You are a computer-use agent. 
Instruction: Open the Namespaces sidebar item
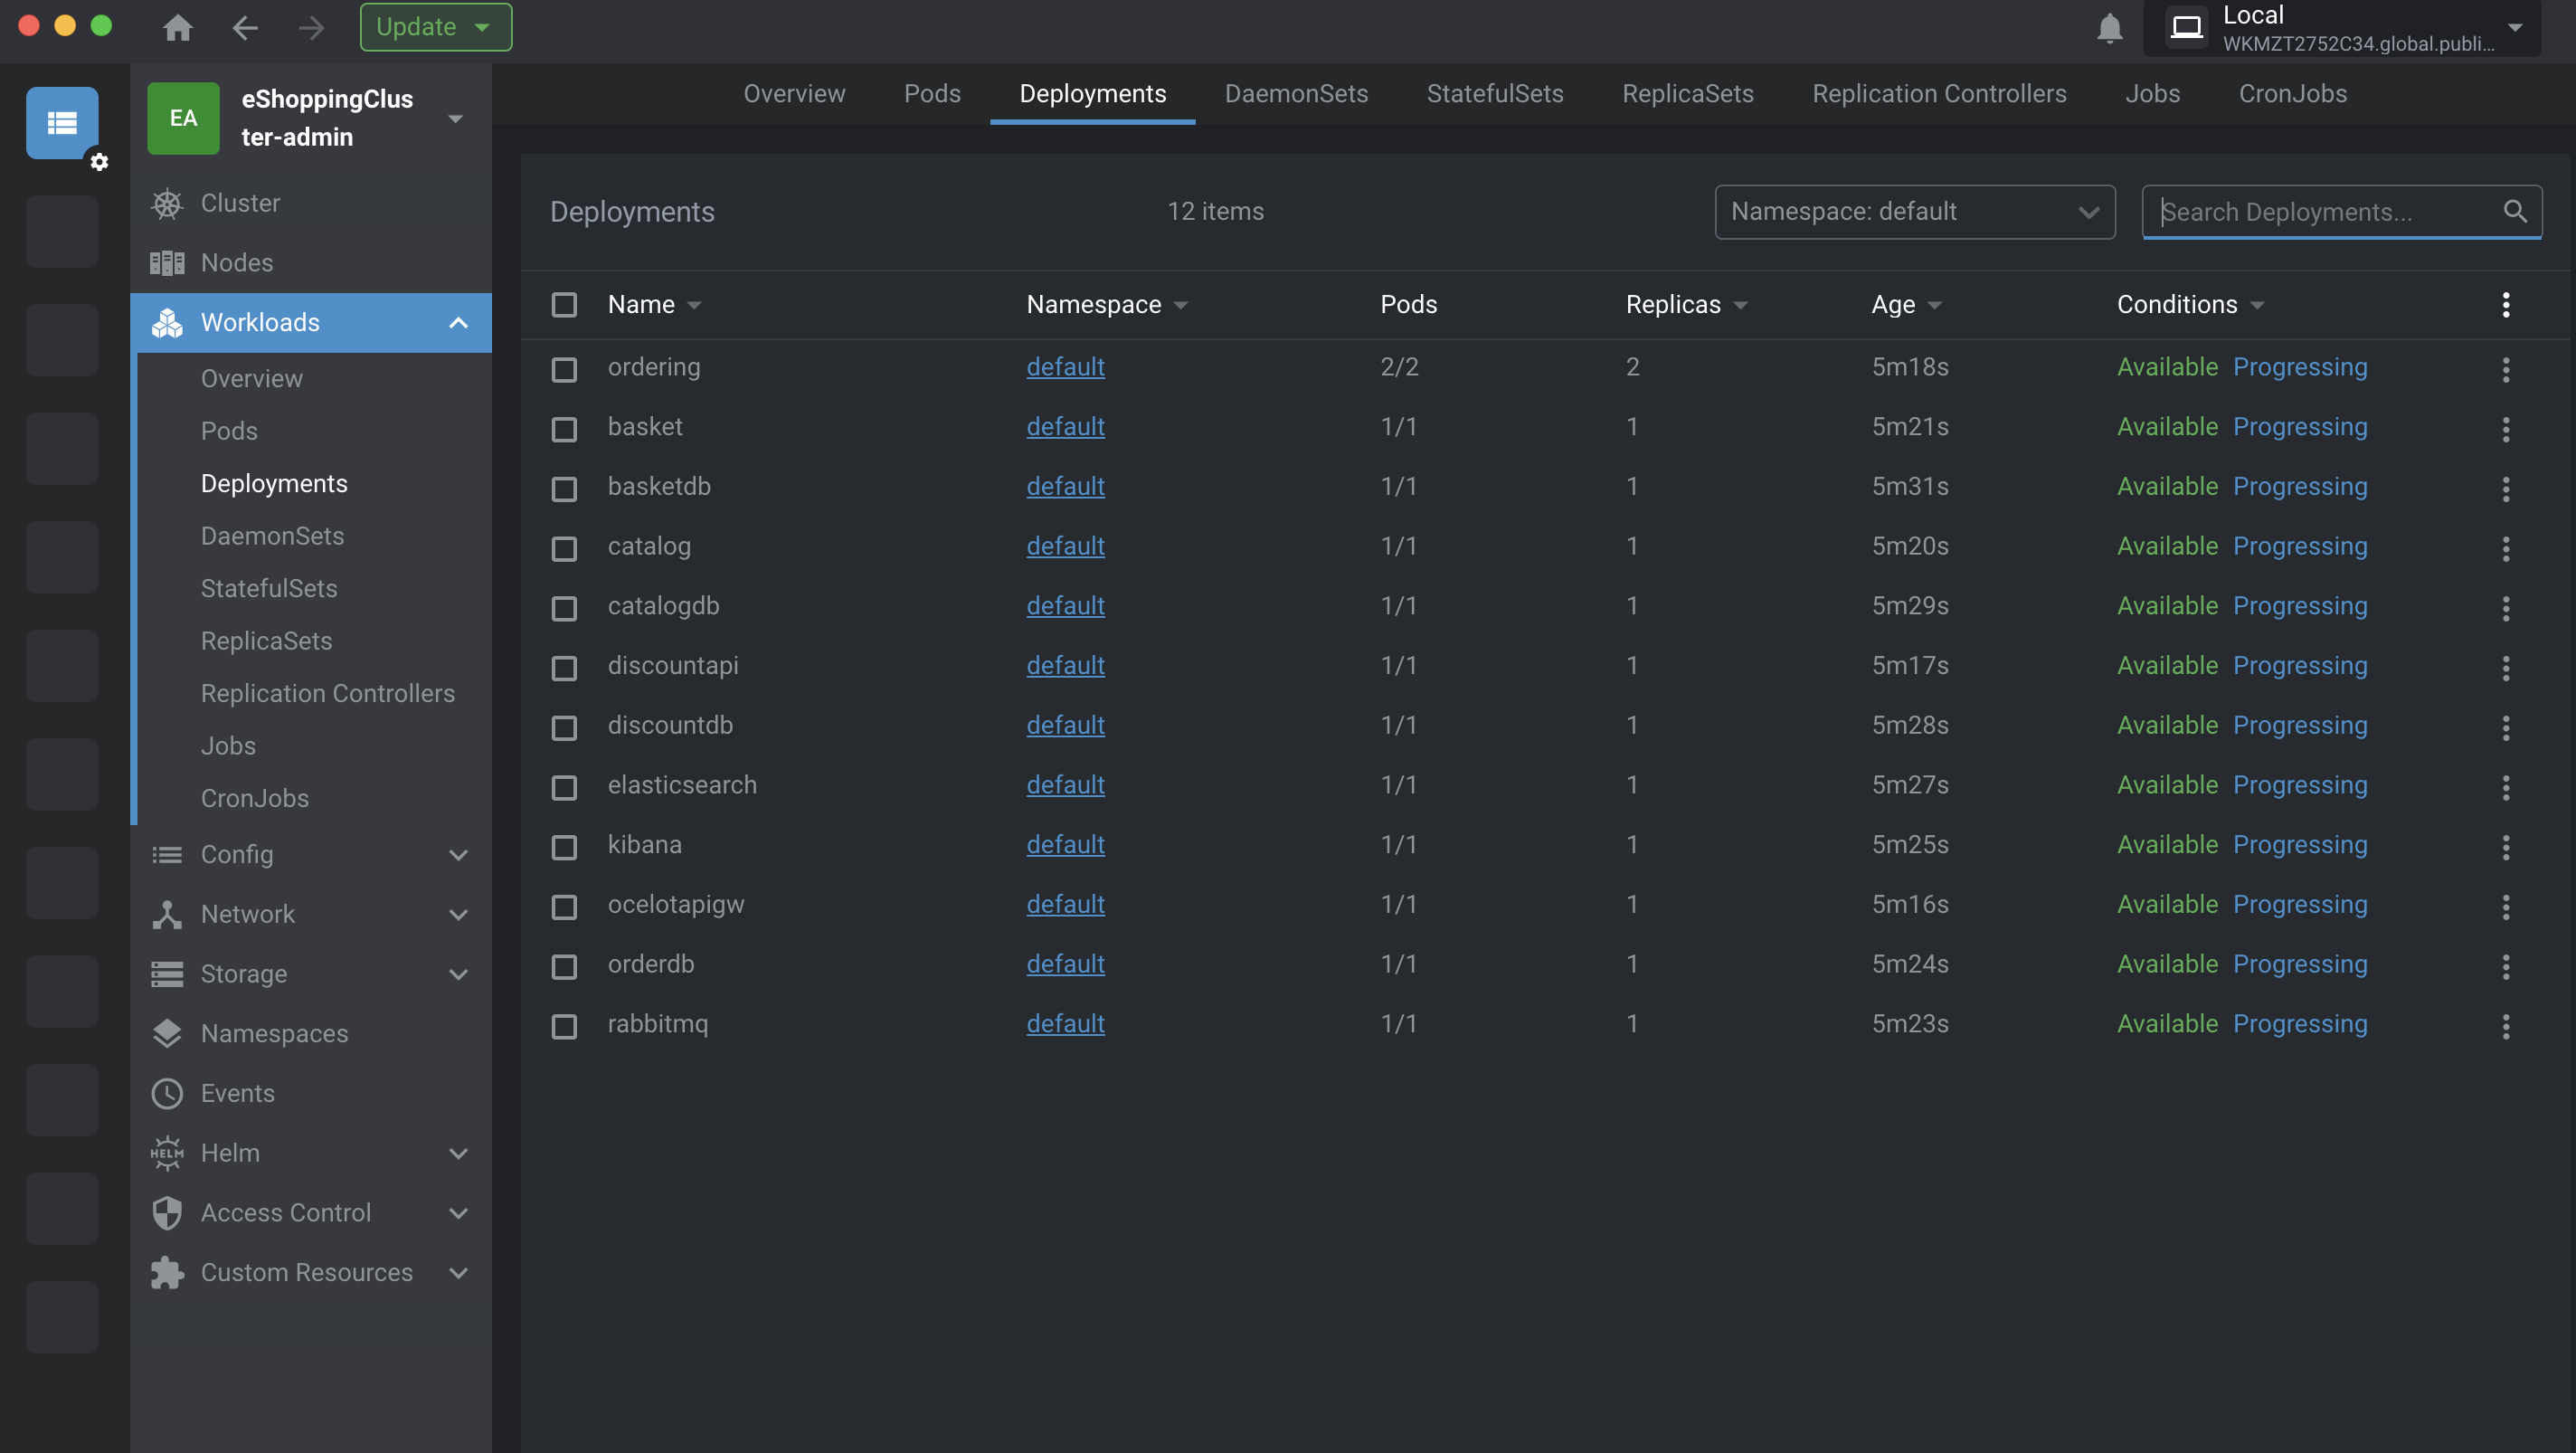[310, 1033]
